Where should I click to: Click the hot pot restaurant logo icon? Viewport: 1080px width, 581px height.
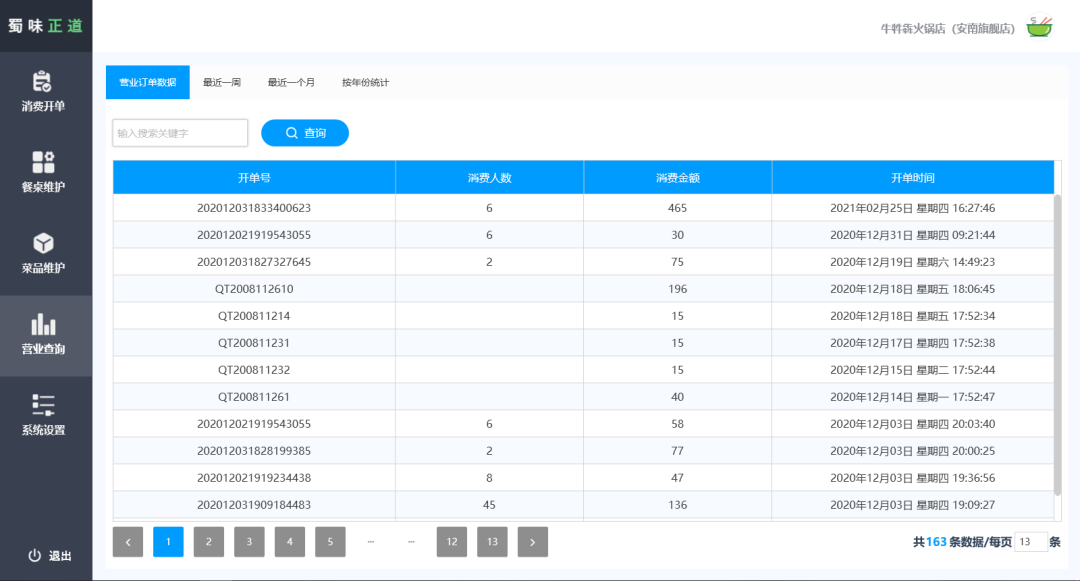click(1040, 27)
